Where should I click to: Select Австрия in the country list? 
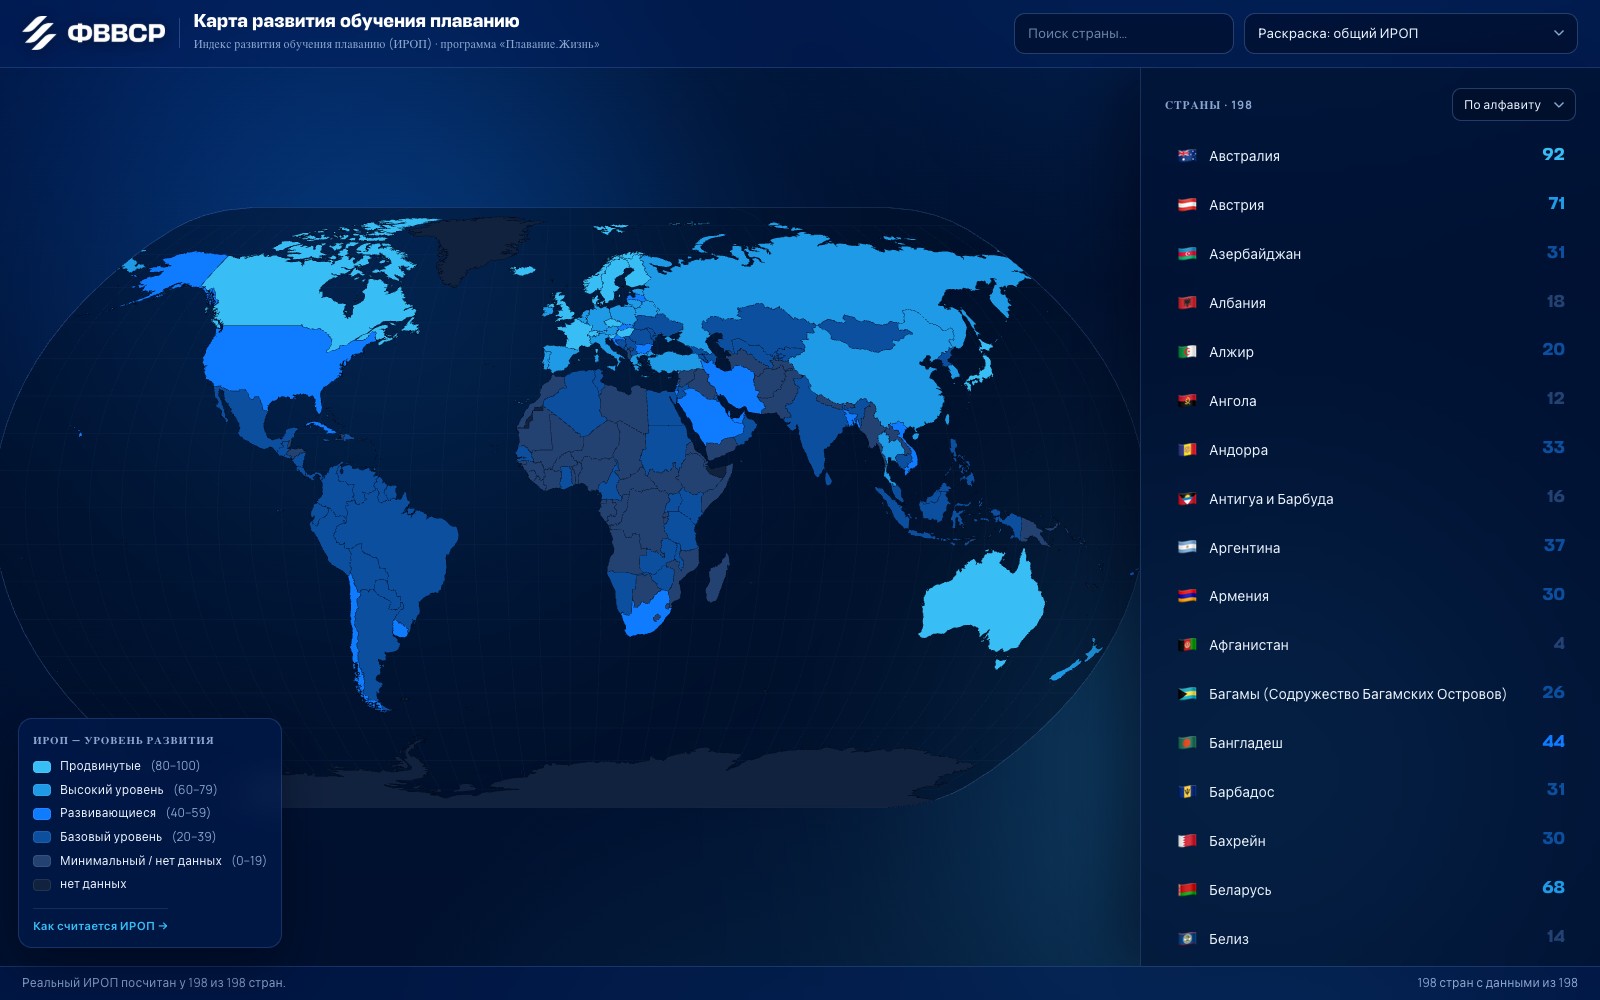[x=1370, y=204]
